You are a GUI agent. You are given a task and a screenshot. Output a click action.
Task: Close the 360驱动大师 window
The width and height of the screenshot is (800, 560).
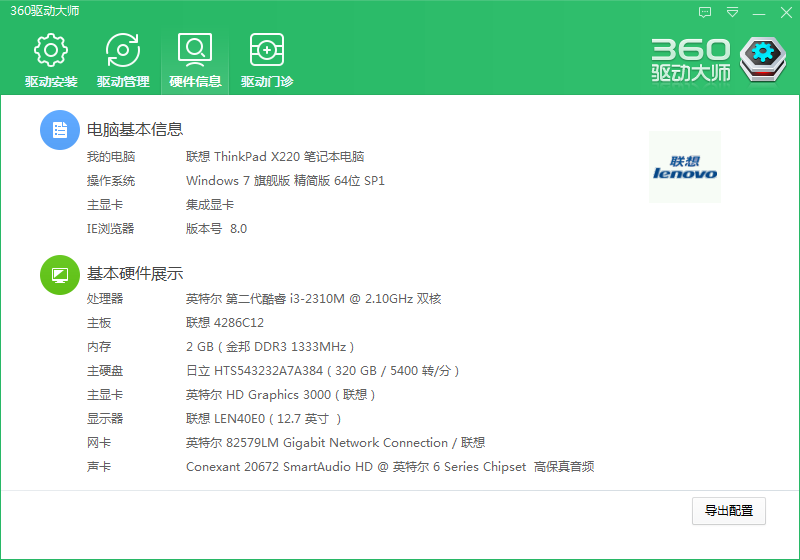[786, 12]
